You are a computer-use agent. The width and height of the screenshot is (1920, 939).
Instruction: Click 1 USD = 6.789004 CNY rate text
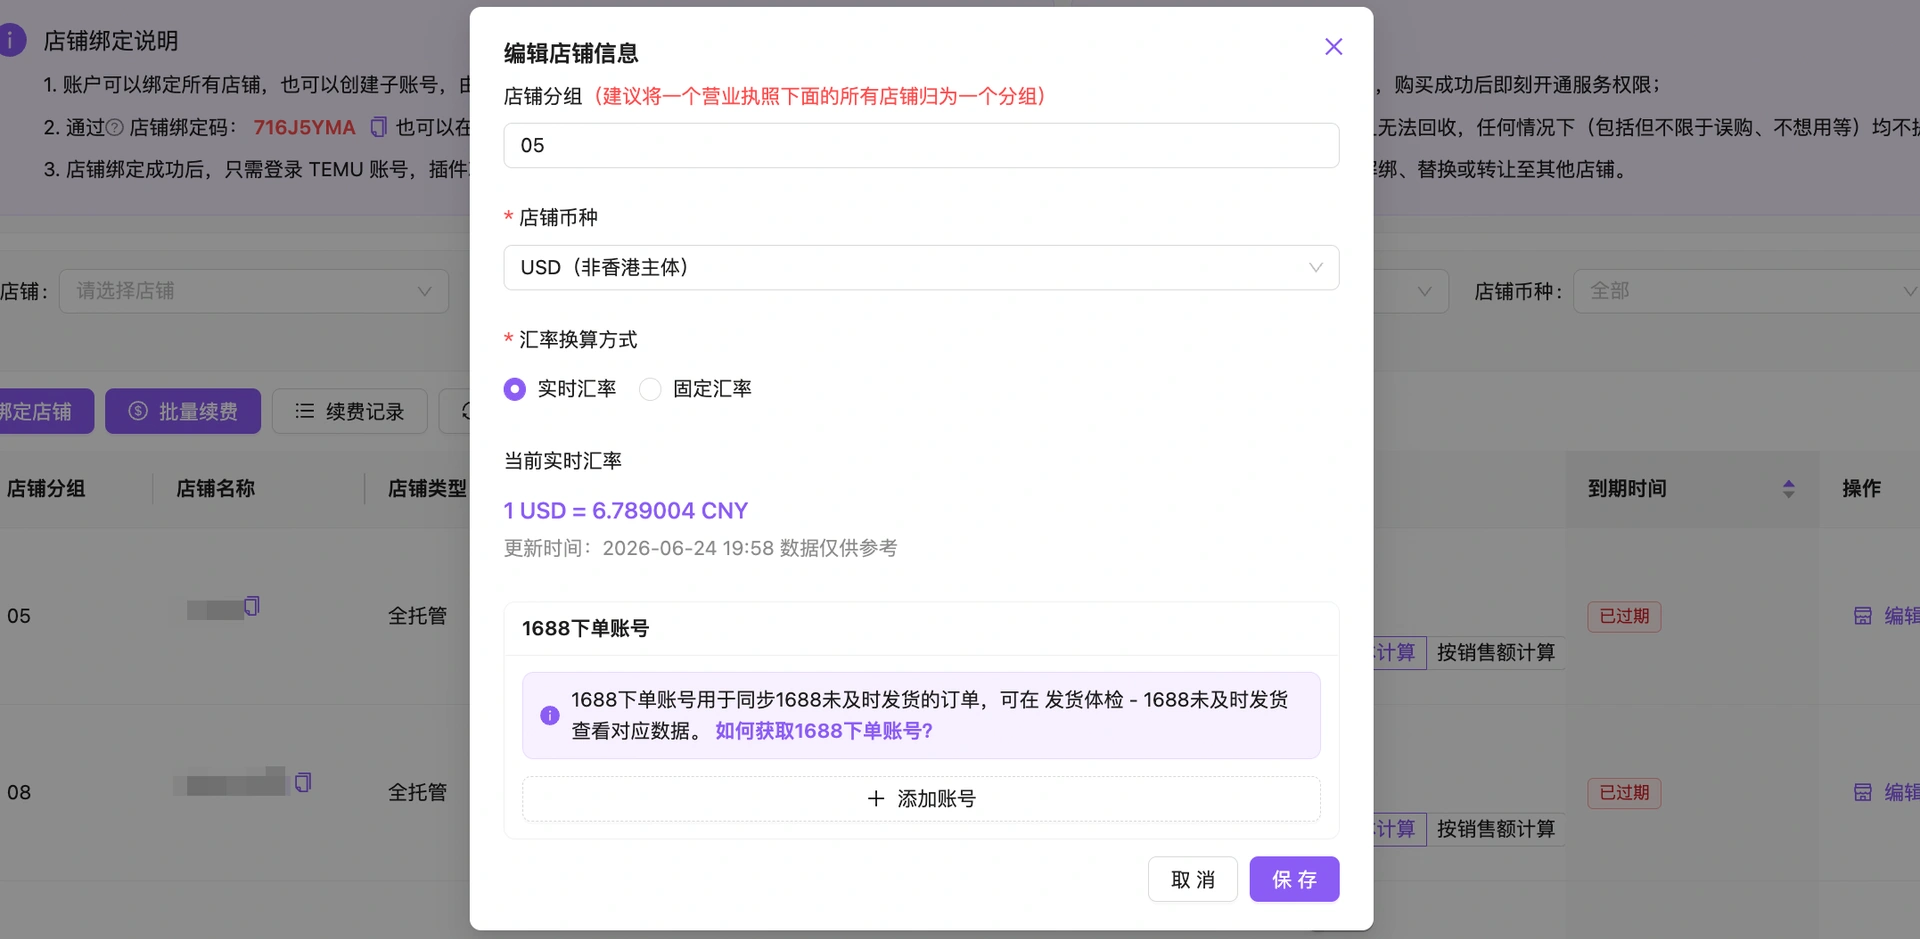pyautogui.click(x=626, y=511)
